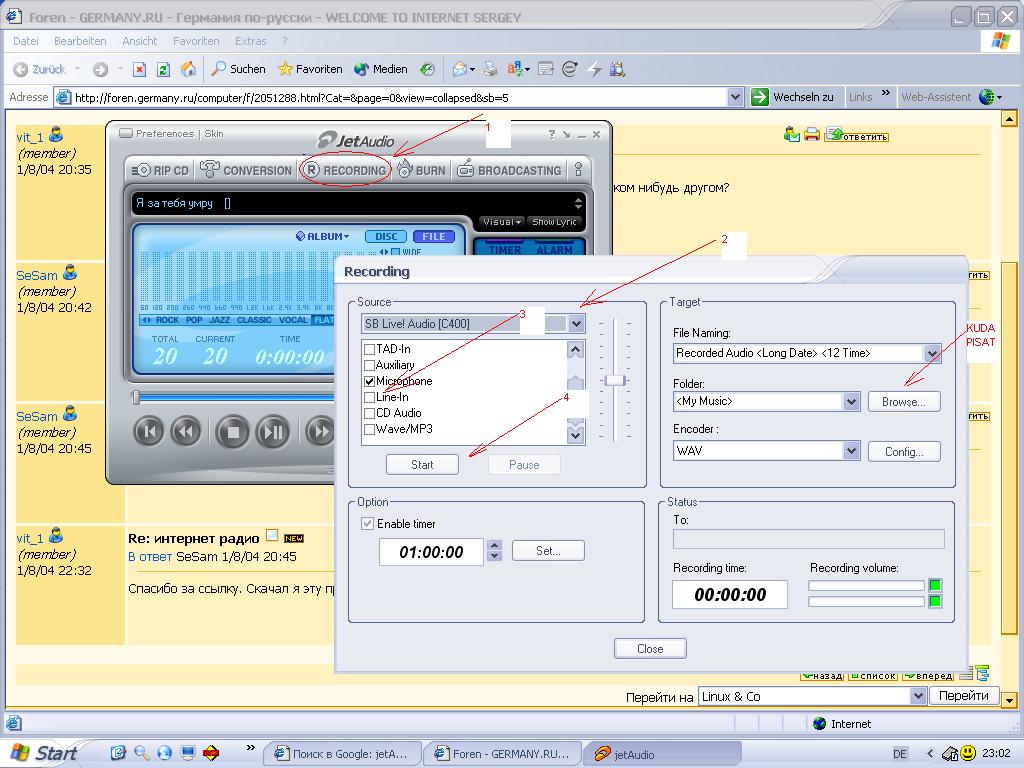Click the Start recording button
1024x768 pixels.
[x=422, y=465]
